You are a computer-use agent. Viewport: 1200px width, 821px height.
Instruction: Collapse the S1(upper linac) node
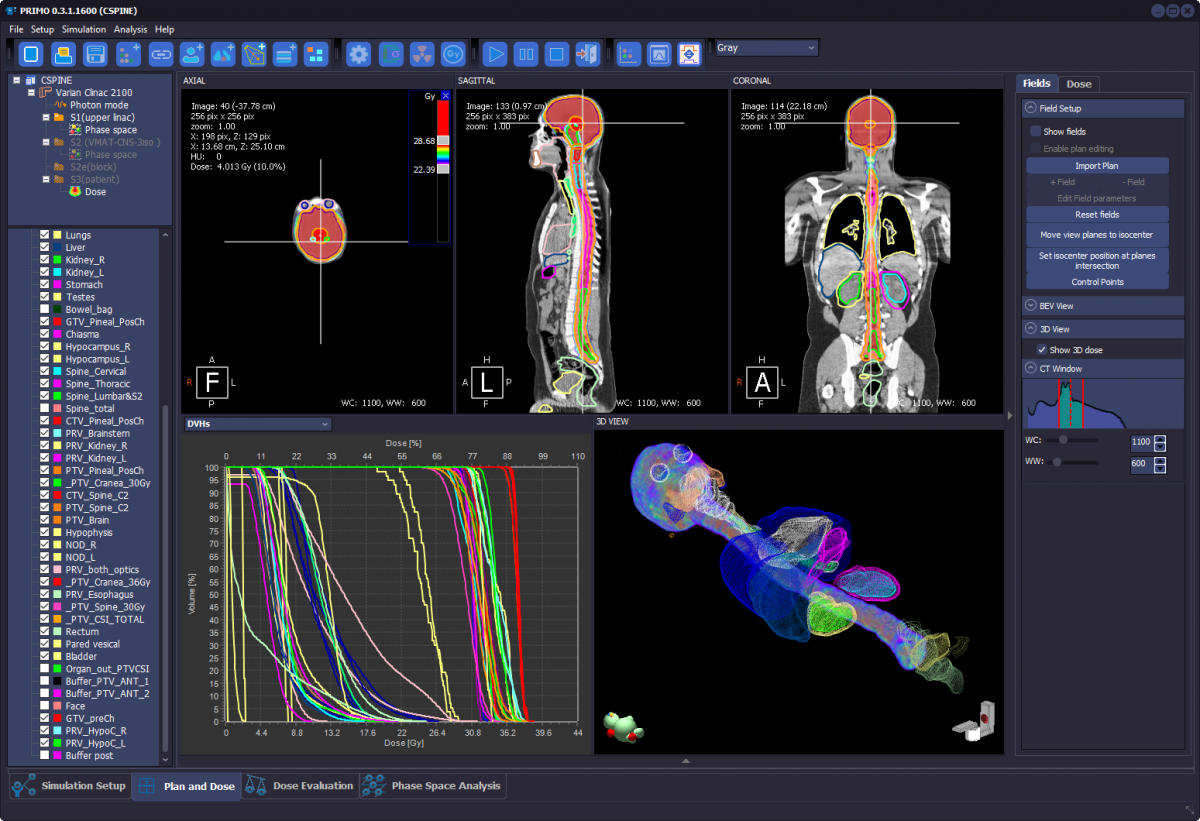click(46, 117)
